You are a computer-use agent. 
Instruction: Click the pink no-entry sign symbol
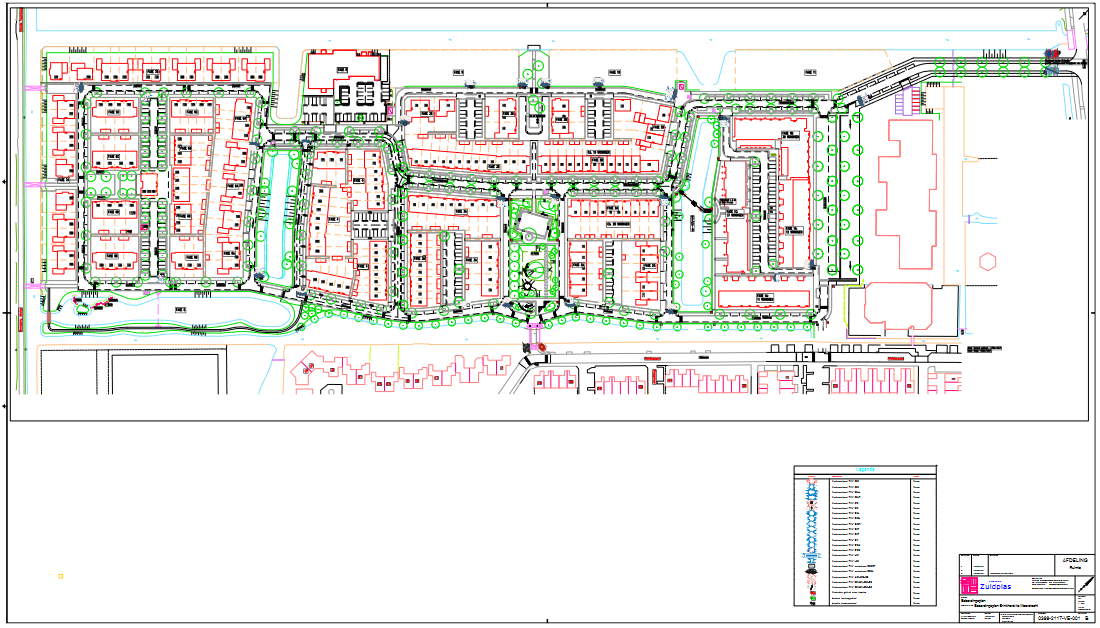[x=682, y=88]
